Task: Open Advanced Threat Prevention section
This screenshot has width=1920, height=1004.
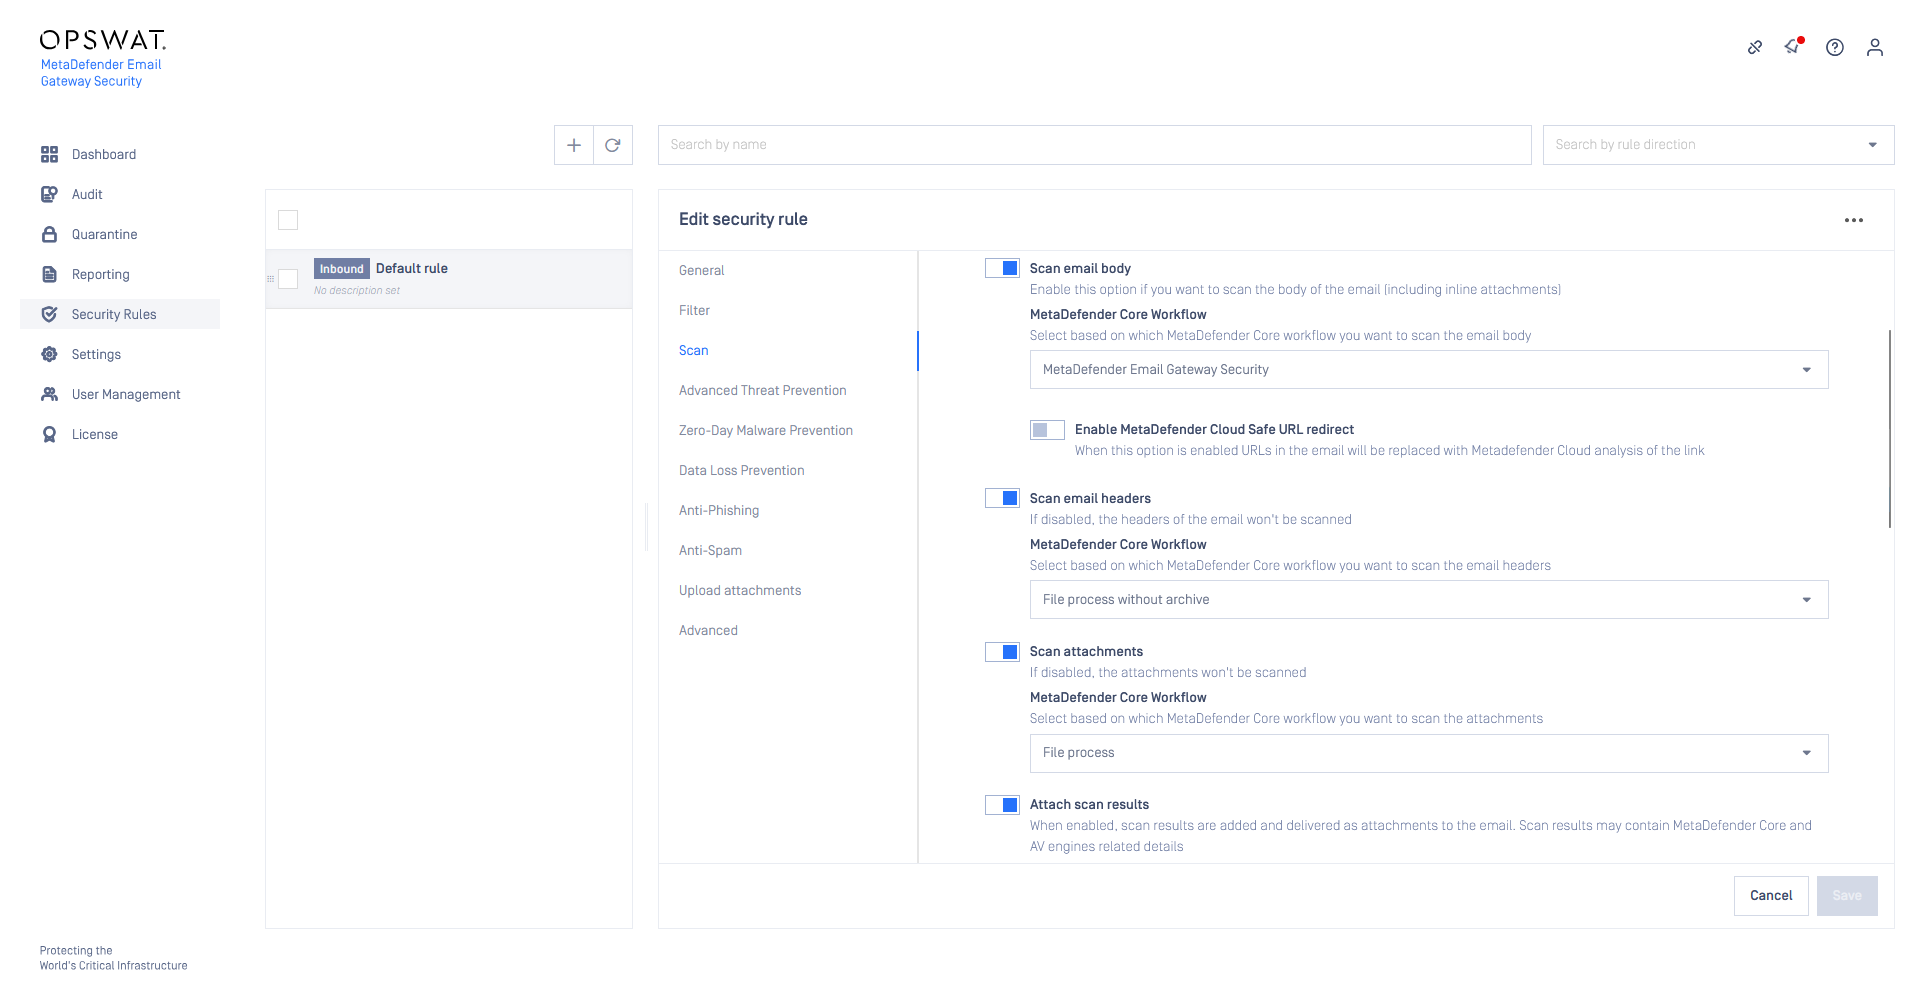Action: point(762,390)
